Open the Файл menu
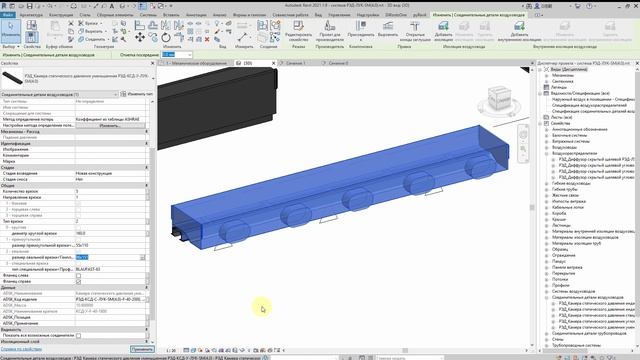Image resolution: width=640 pixels, height=360 pixels. pos(8,15)
